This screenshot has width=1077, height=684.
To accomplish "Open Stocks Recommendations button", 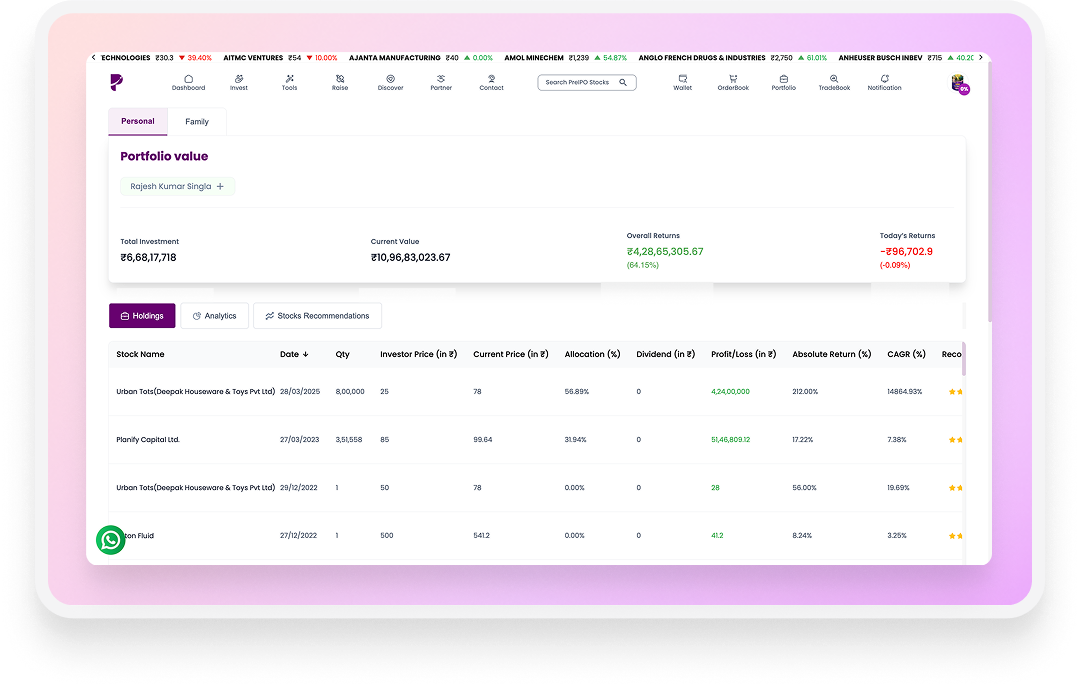I will point(317,316).
